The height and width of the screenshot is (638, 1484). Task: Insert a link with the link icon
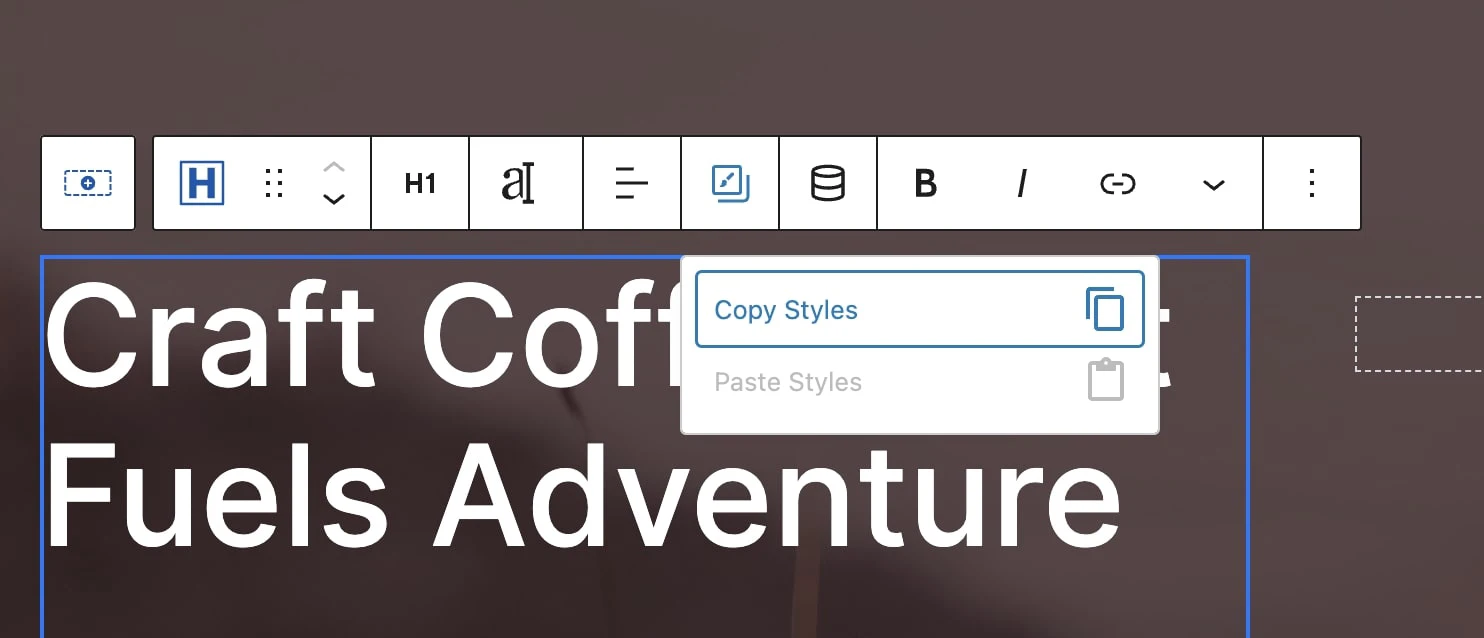(1117, 184)
